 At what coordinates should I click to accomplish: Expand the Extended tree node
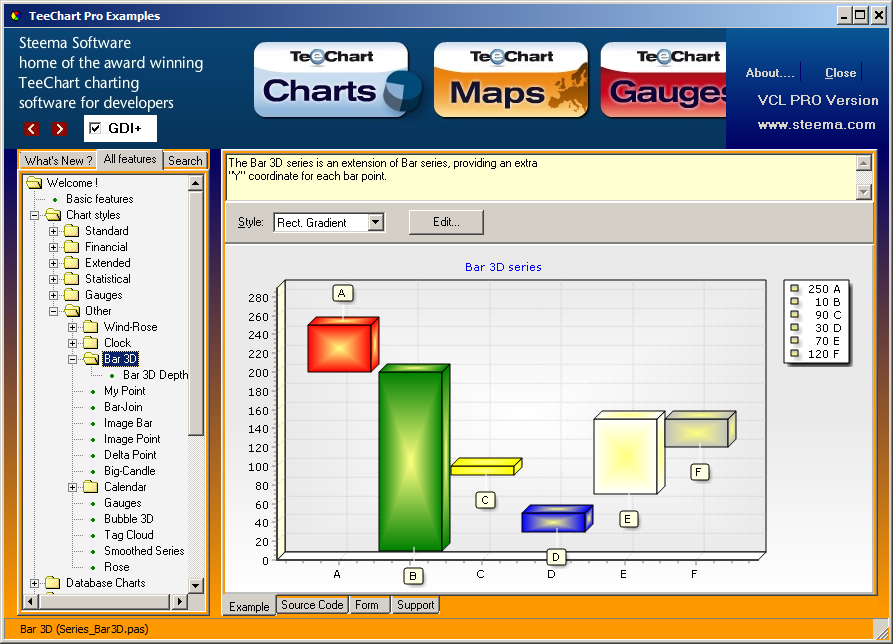coord(54,263)
